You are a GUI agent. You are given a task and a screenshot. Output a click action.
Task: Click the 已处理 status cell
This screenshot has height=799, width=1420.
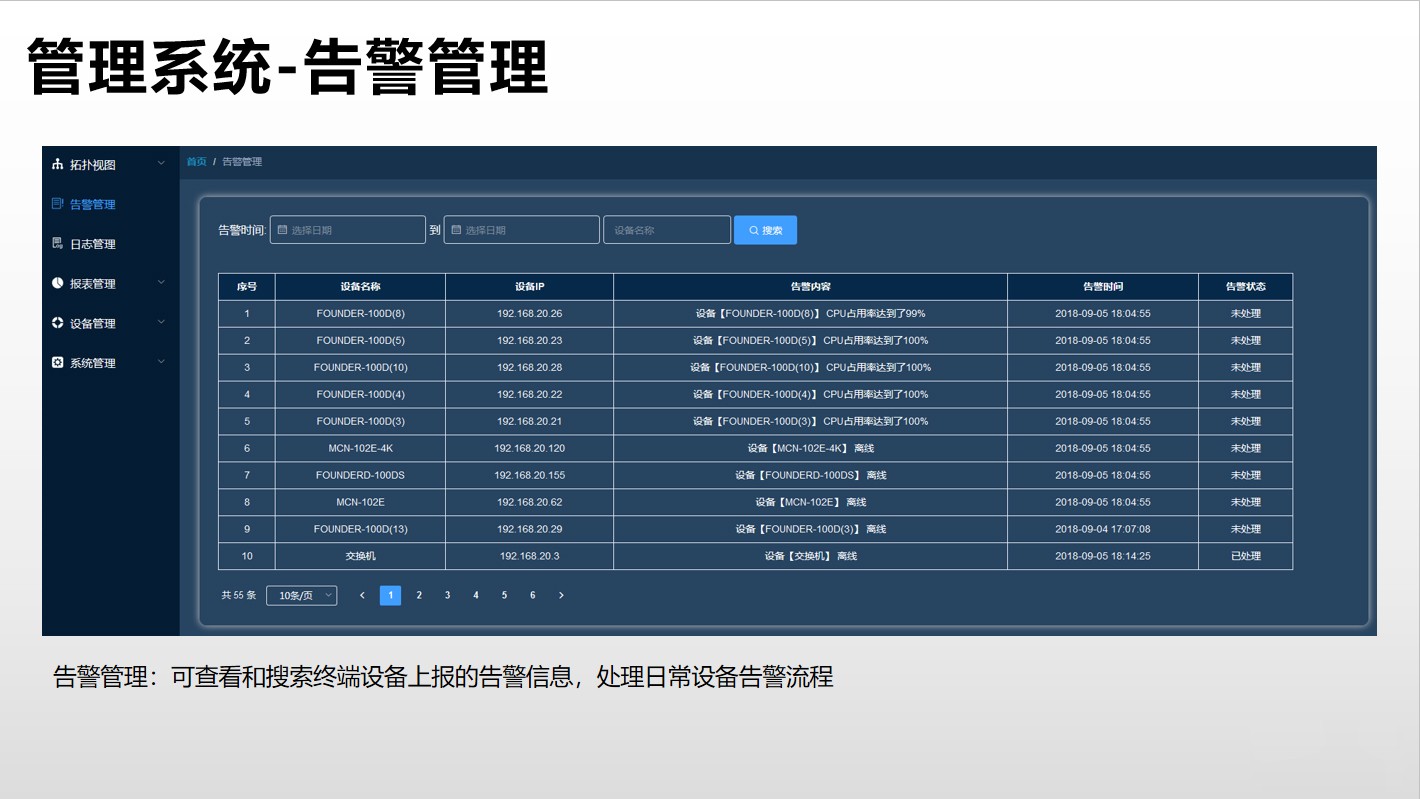point(1245,557)
